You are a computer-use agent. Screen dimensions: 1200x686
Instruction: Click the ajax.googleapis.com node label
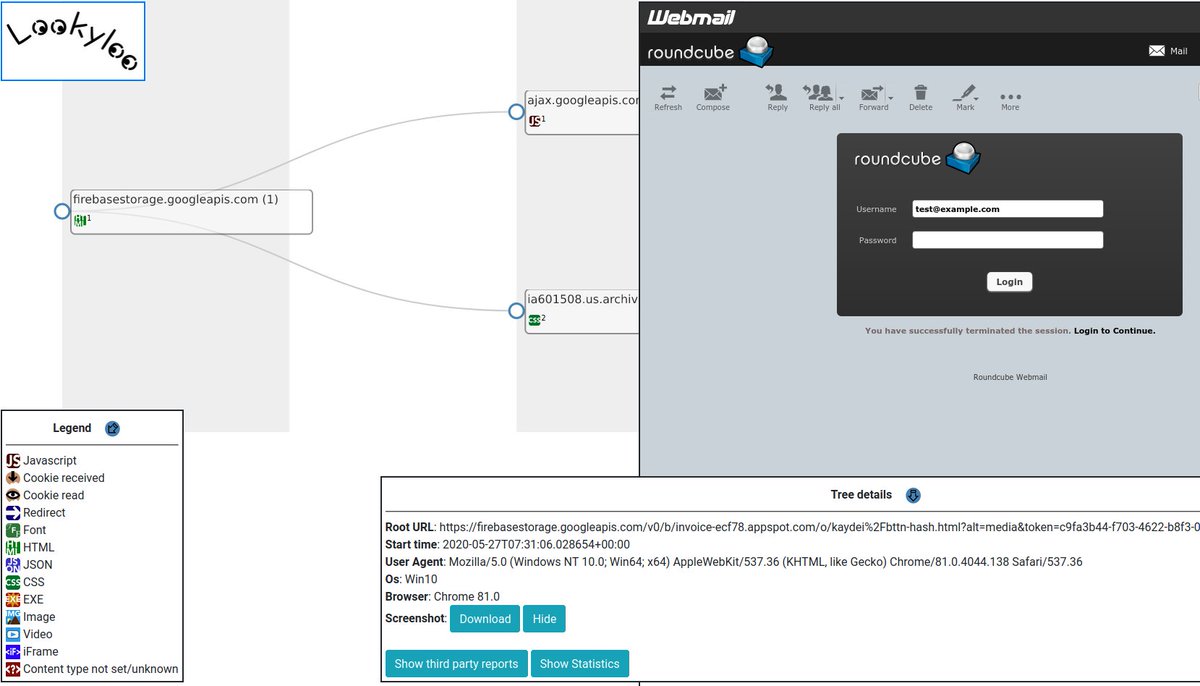(x=583, y=100)
